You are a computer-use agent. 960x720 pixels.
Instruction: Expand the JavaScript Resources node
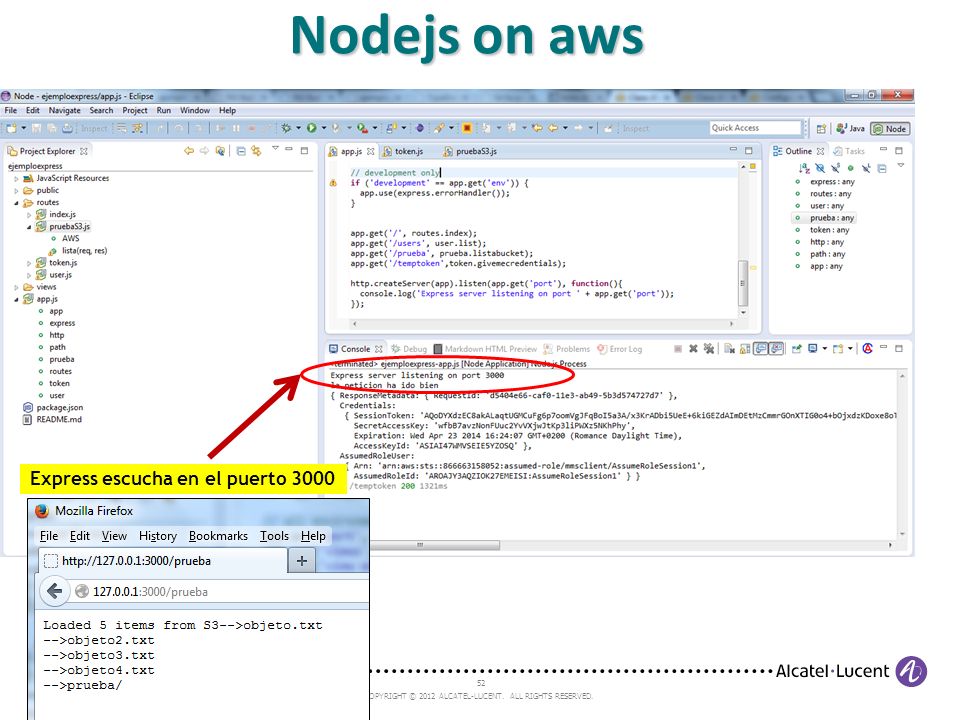(17, 178)
